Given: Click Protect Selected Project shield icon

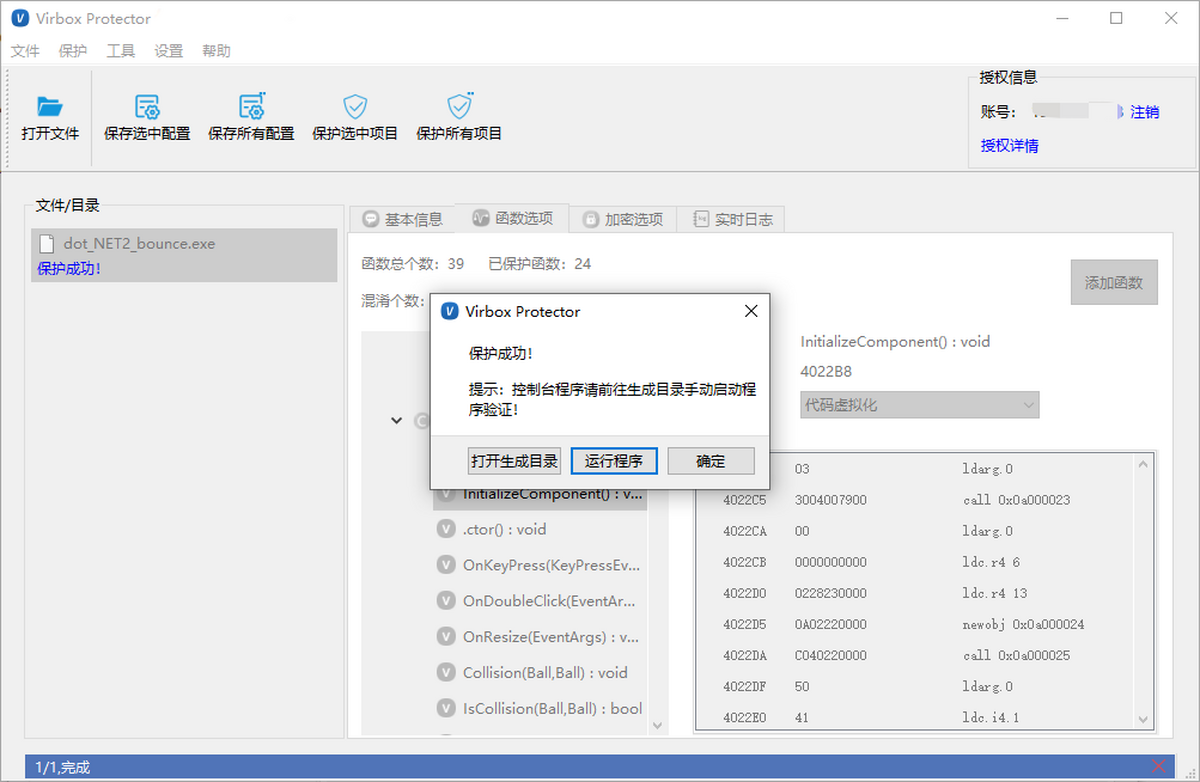Looking at the screenshot, I should tap(355, 106).
